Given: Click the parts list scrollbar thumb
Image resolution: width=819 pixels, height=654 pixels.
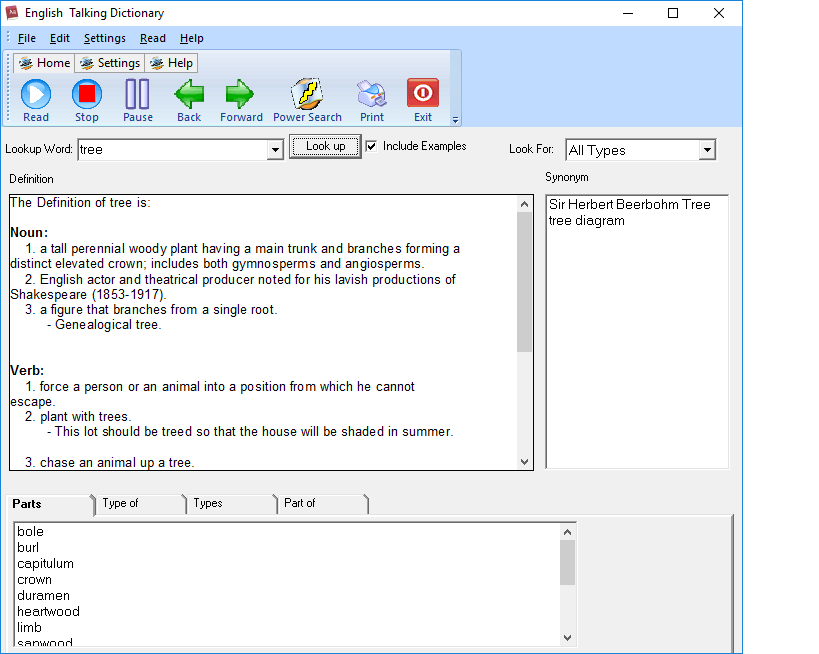Looking at the screenshot, I should click(x=567, y=563).
